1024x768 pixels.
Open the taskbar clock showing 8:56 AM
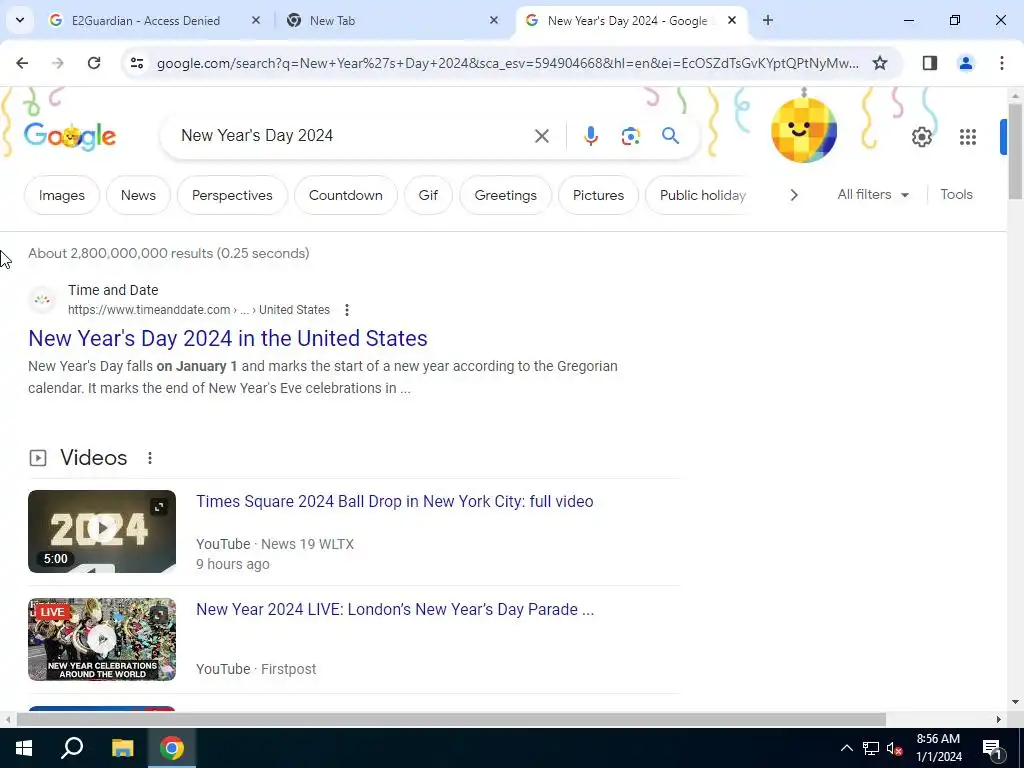pos(938,748)
